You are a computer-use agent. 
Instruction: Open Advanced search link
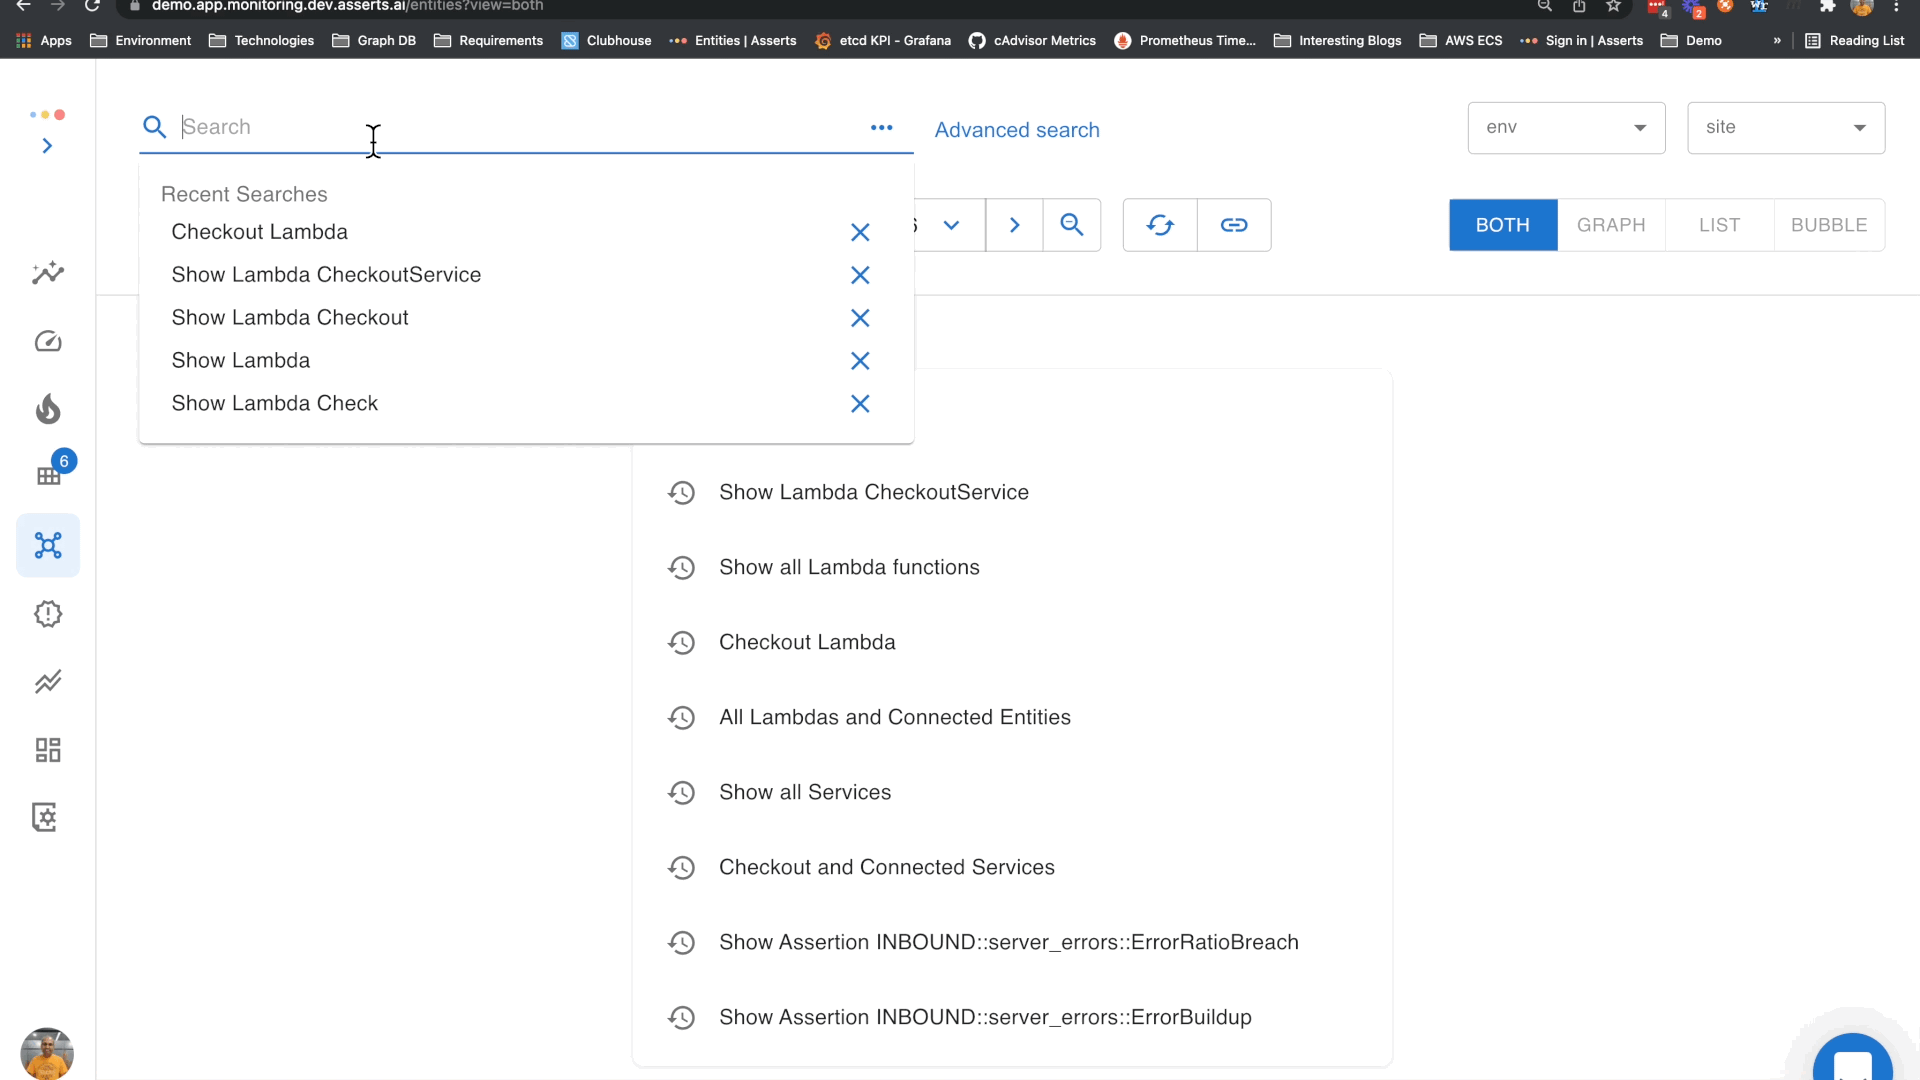[1017, 130]
